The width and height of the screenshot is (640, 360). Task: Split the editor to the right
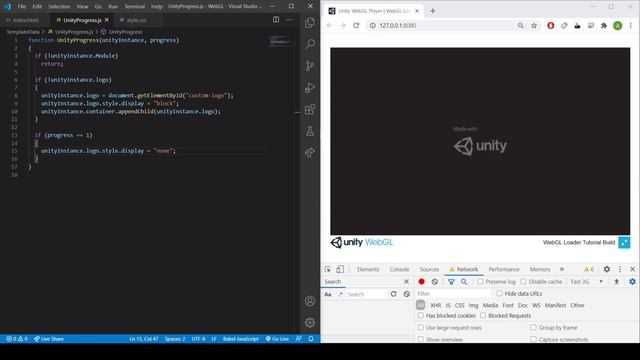276,20
